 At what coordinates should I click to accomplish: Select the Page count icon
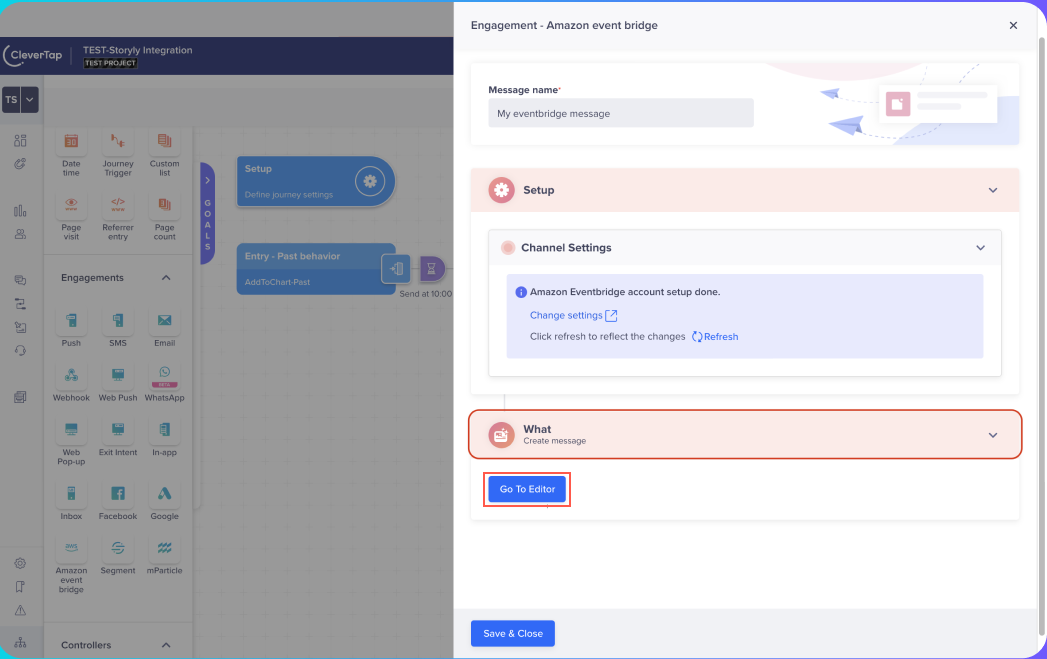(x=164, y=205)
